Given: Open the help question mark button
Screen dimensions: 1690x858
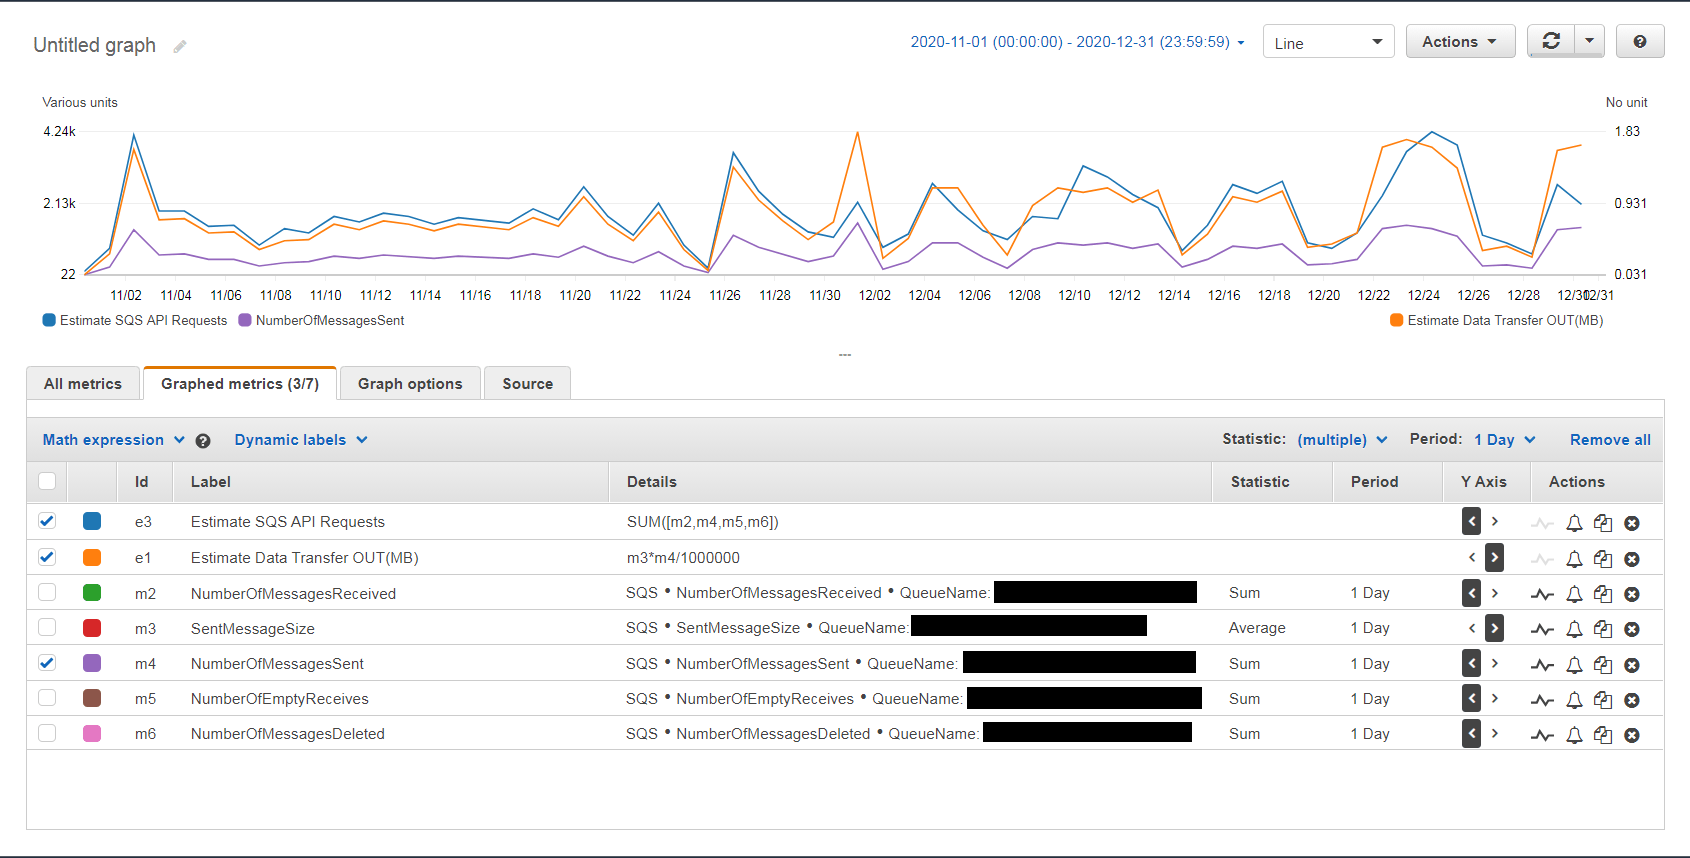Looking at the screenshot, I should click(x=1640, y=41).
